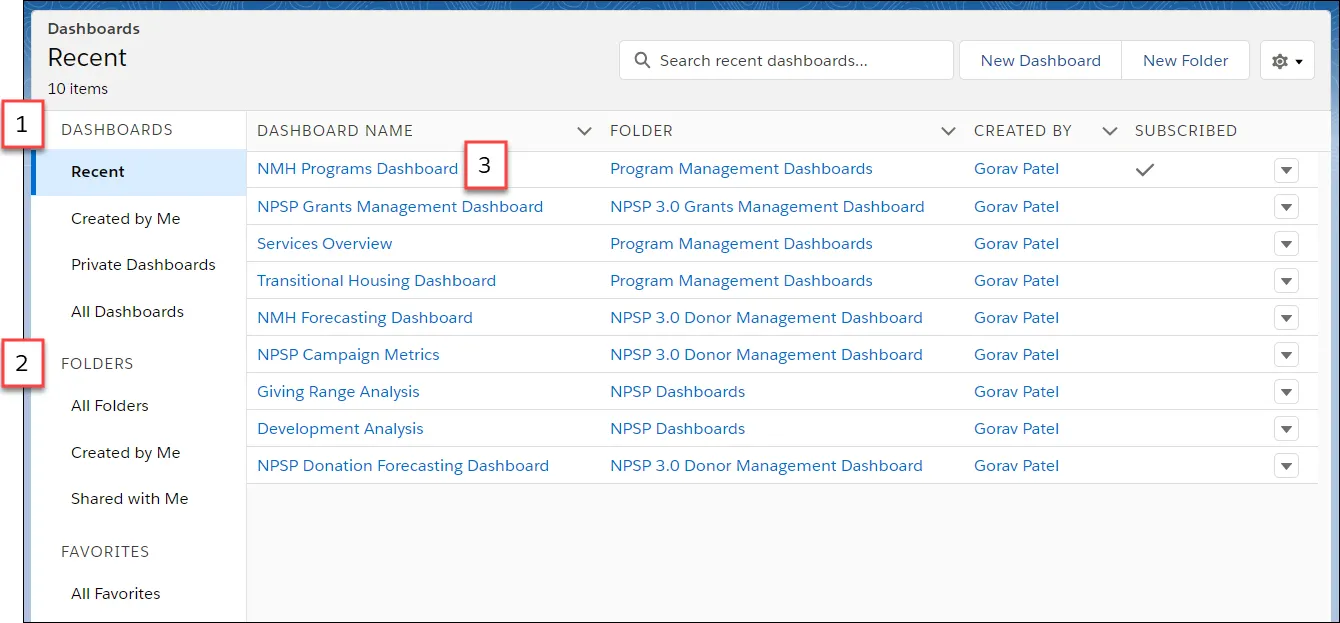Open NPSP Dashboards folder in Development Analysis row
This screenshot has height=623, width=1340.
pos(677,429)
